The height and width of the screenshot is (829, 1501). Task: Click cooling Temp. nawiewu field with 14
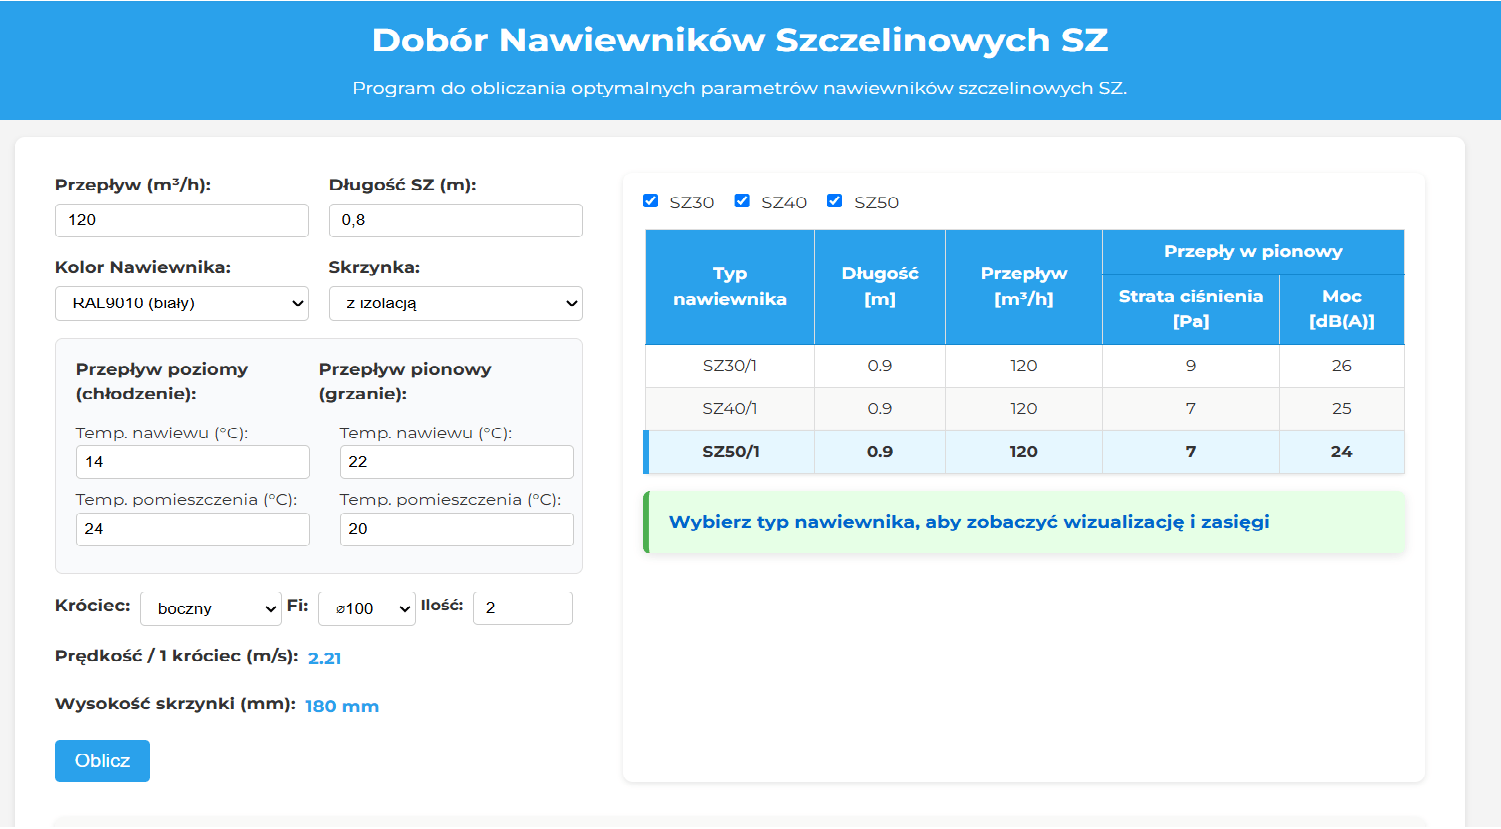(x=193, y=462)
